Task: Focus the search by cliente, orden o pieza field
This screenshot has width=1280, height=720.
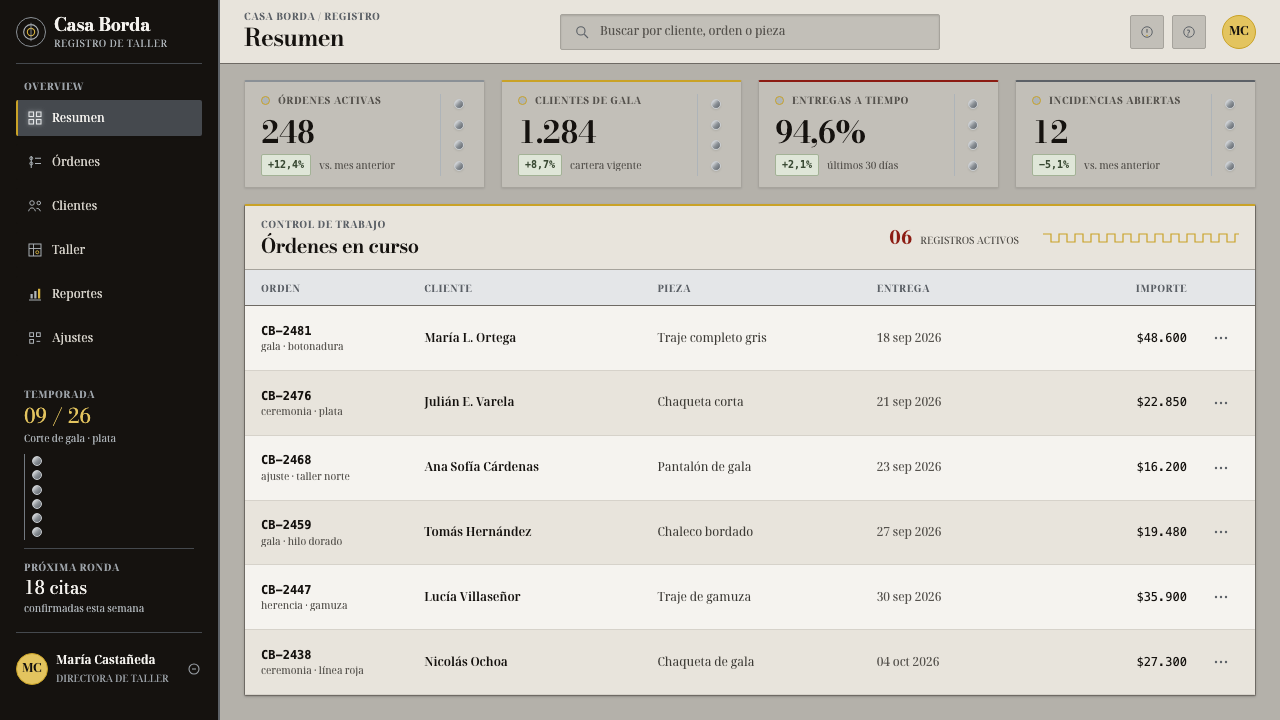Action: (750, 32)
